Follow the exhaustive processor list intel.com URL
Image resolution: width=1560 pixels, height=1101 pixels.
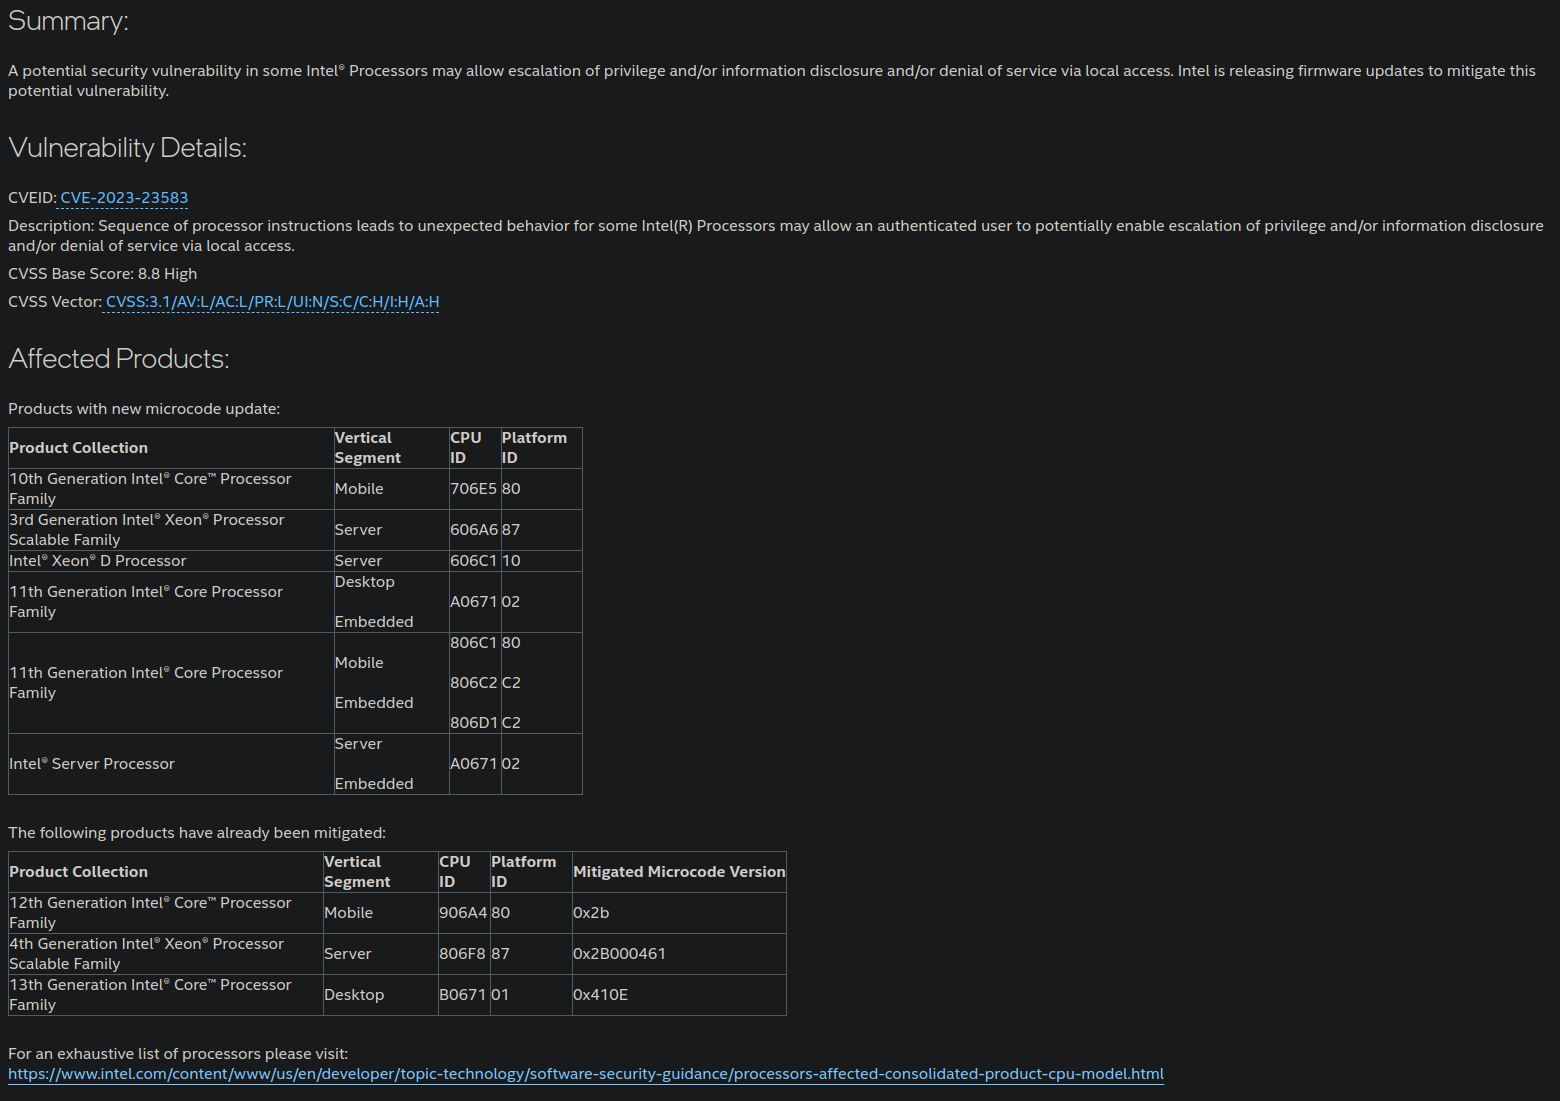coord(586,1074)
